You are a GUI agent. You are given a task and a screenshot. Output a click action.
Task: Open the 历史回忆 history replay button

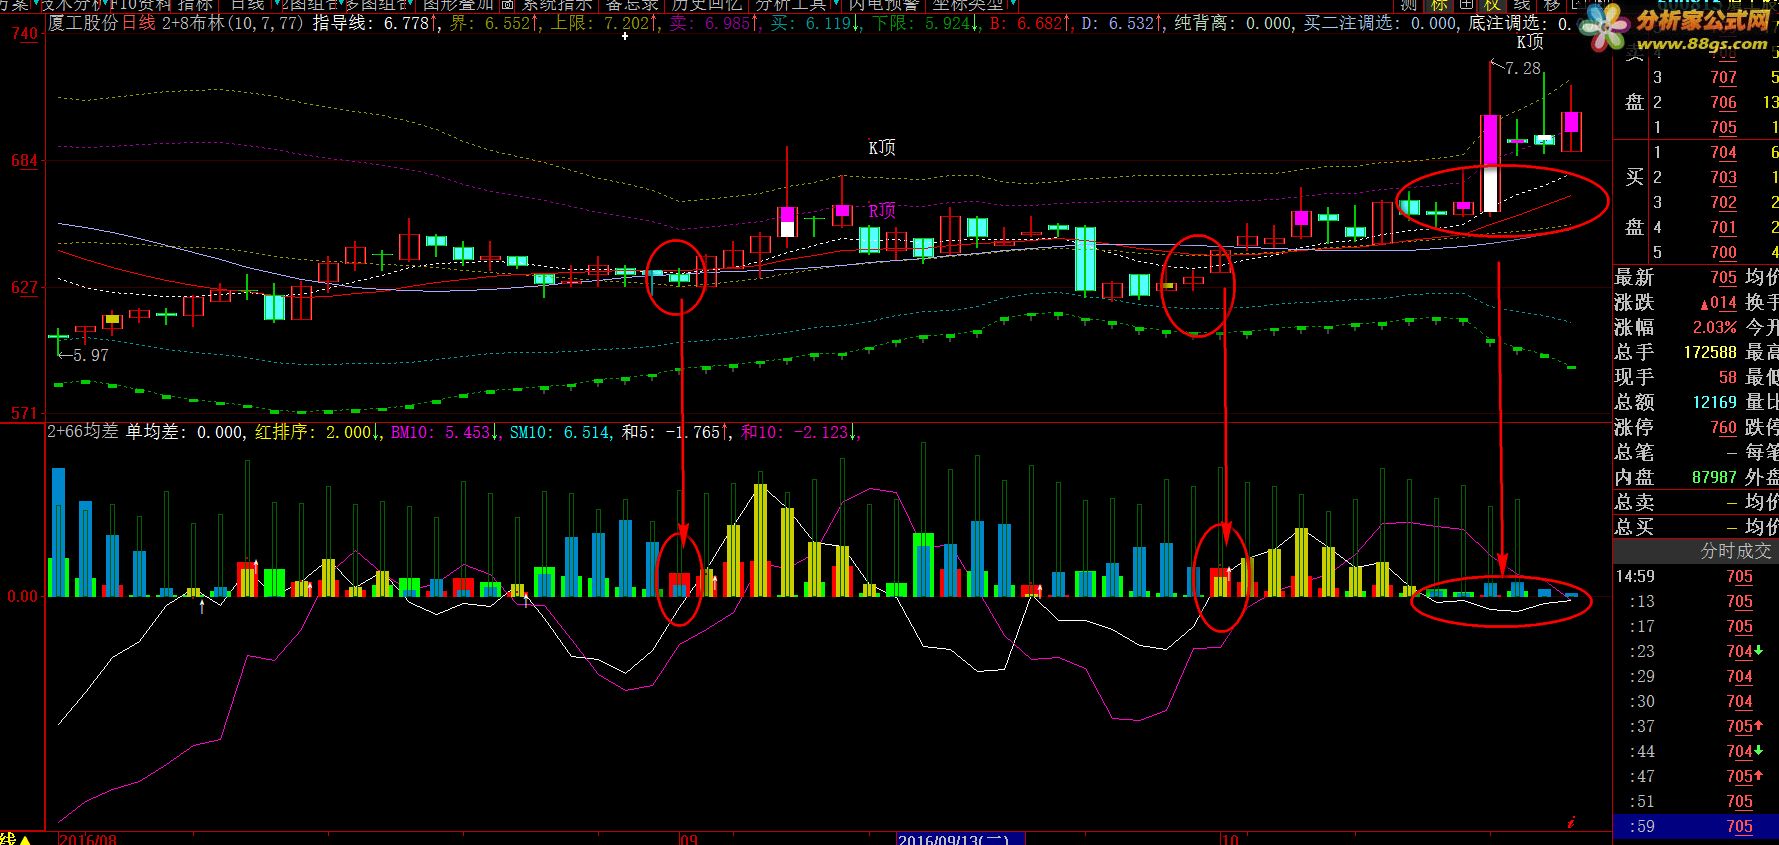tap(706, 5)
